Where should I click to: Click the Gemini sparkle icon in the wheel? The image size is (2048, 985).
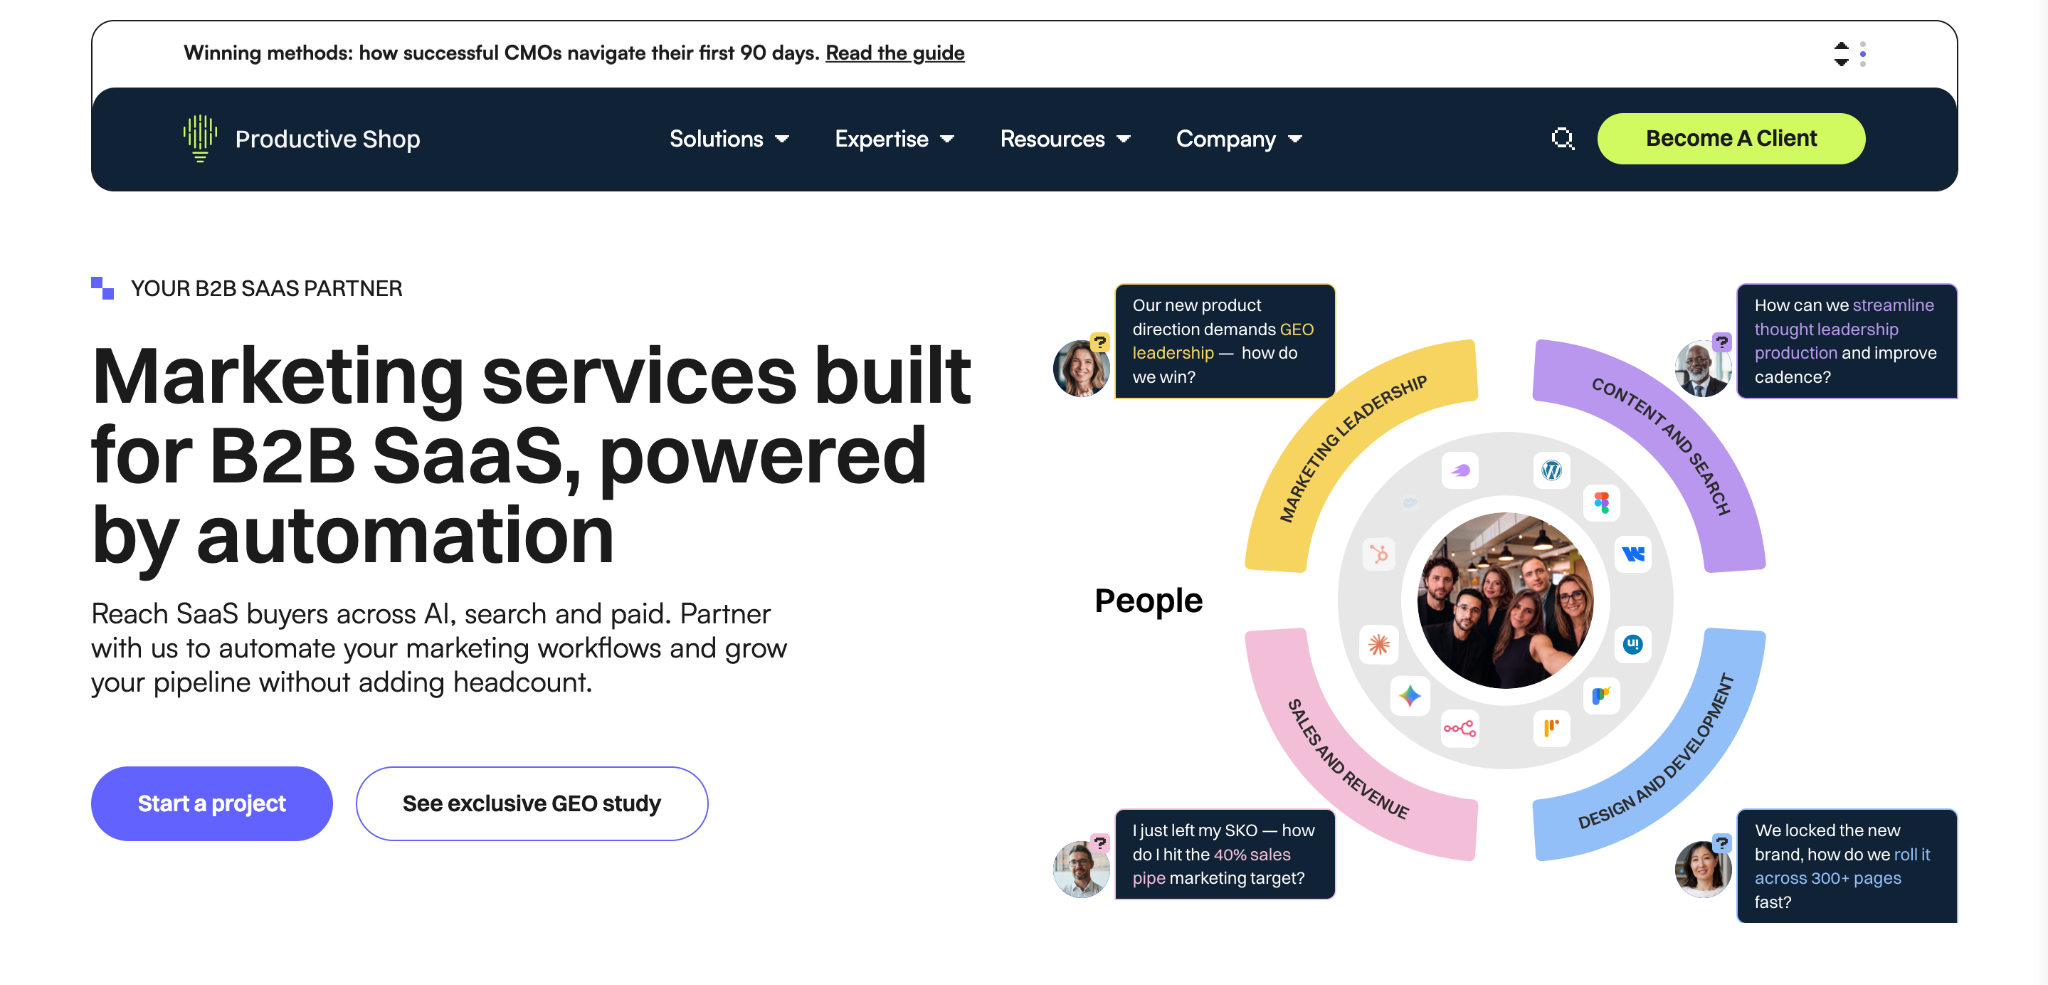pos(1410,696)
